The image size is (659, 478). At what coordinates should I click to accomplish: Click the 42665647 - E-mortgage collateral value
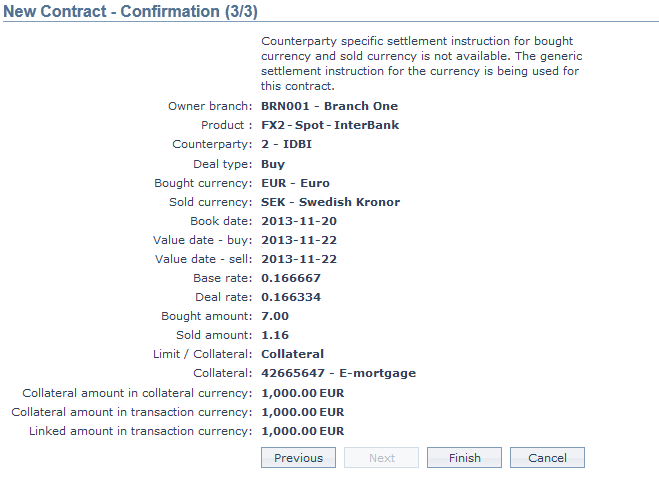338,373
